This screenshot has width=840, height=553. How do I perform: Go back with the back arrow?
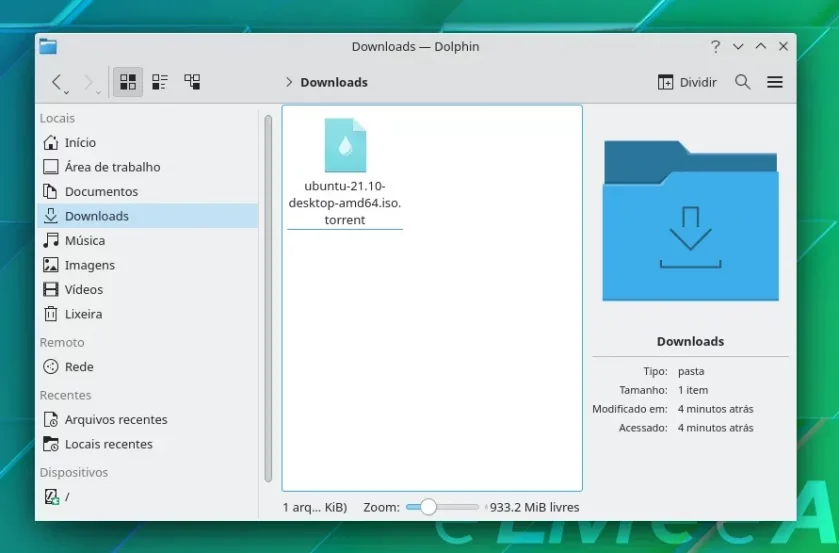pyautogui.click(x=56, y=82)
